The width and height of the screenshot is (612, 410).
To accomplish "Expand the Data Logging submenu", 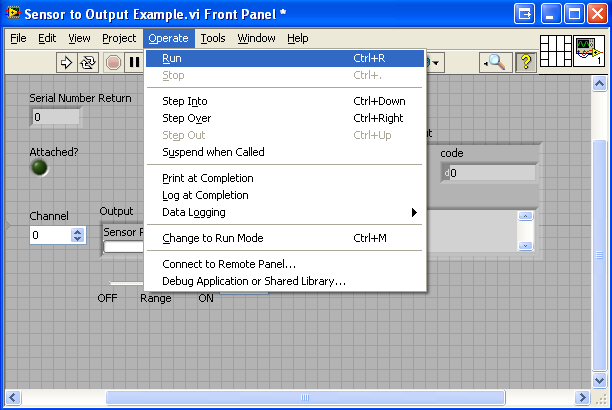I will click(284, 212).
